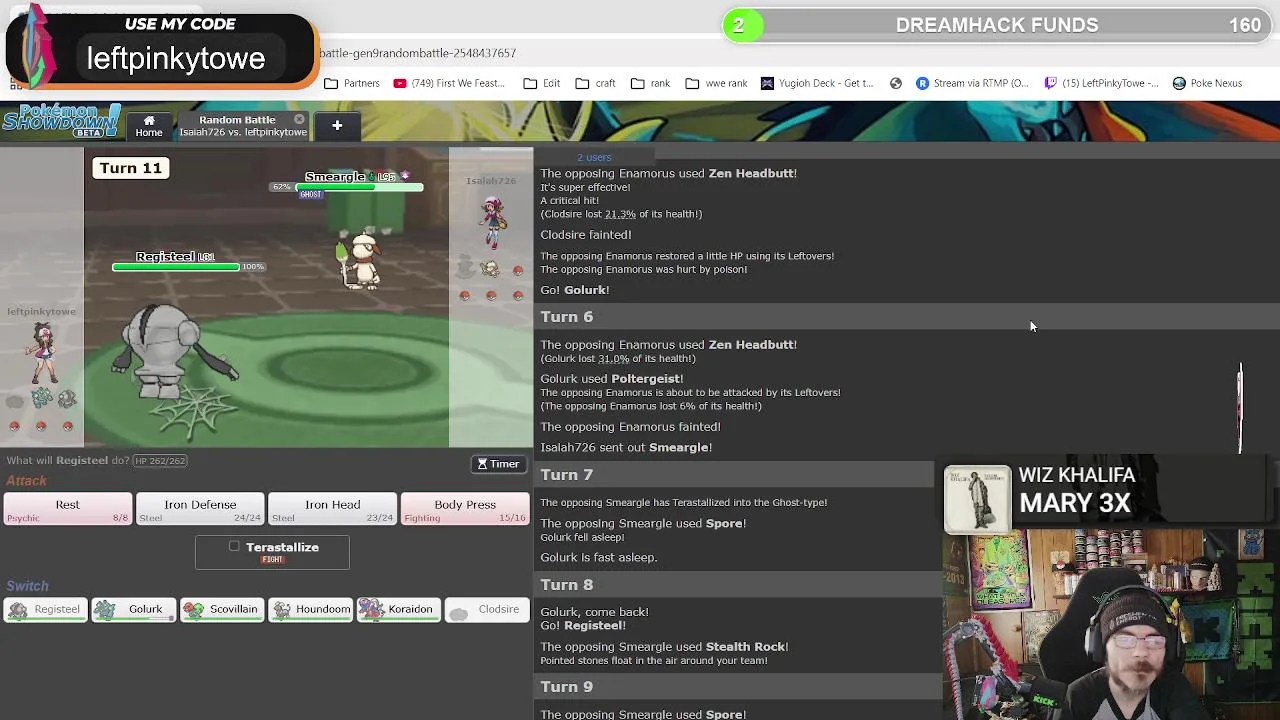Open the LeftPinkyTowe Twitch bookmark
This screenshot has width=1280, height=720.
tap(1101, 83)
